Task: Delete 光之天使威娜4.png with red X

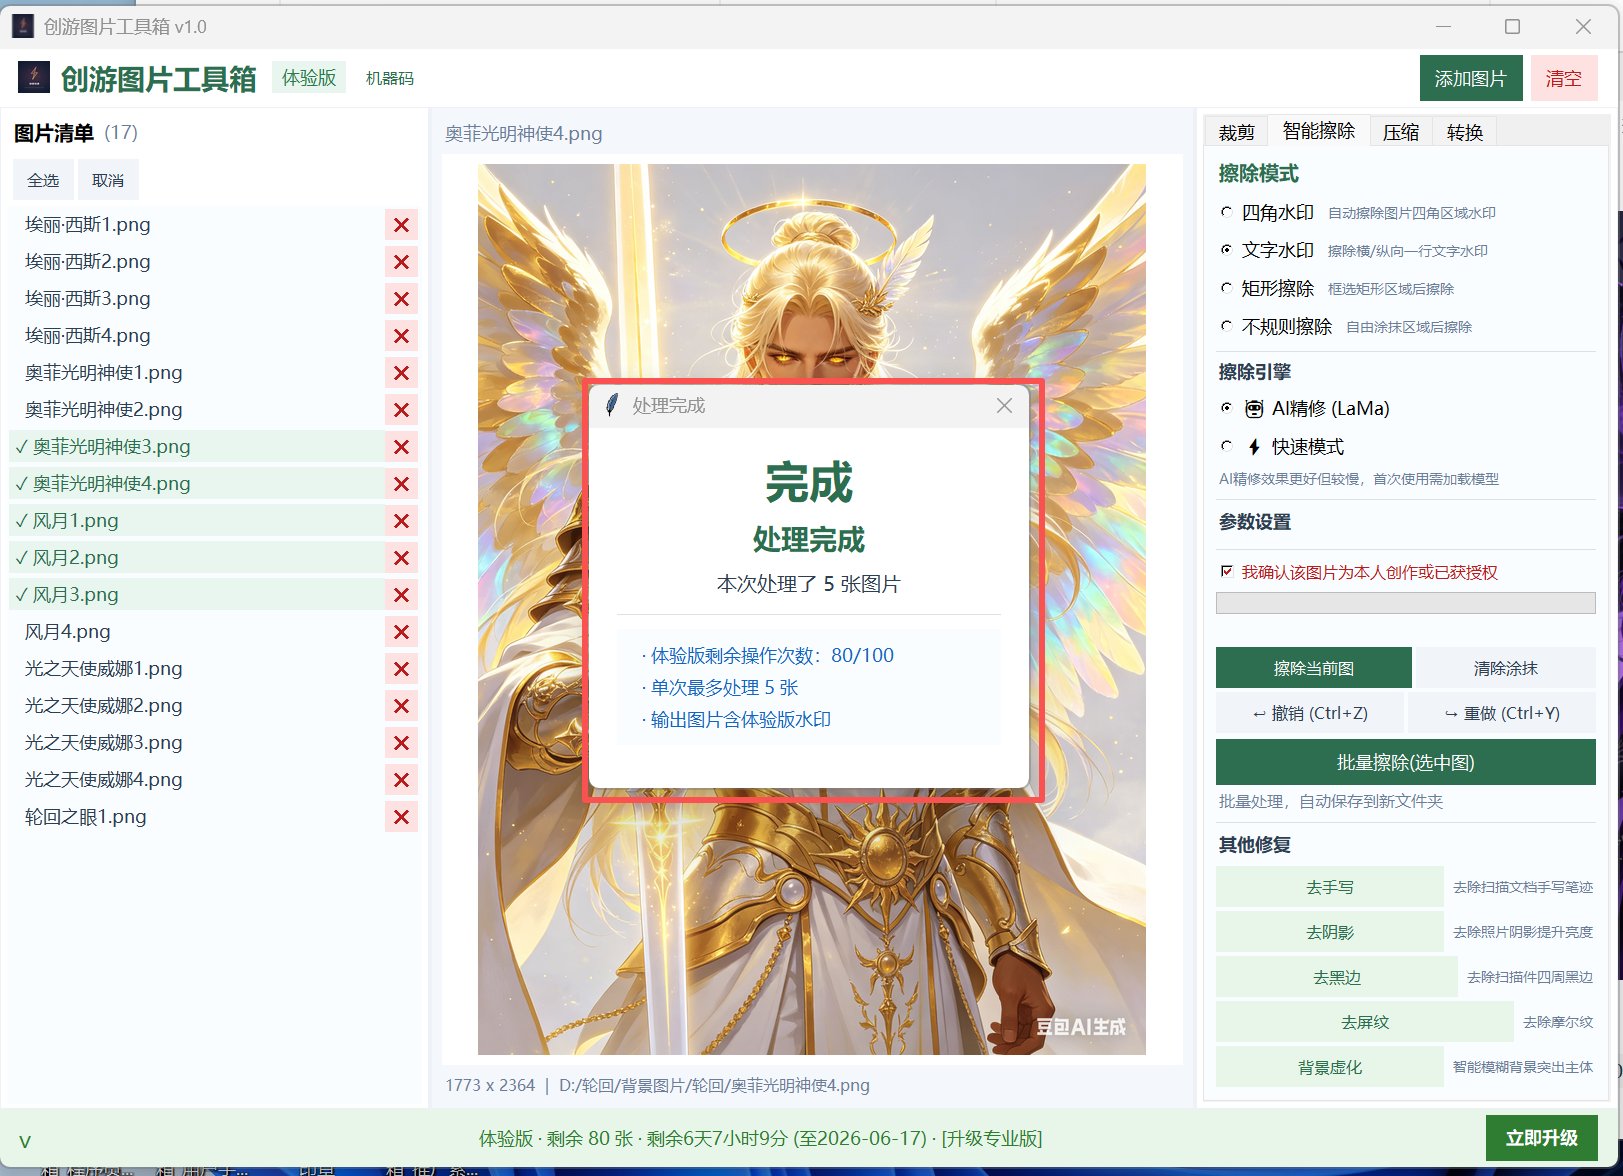Action: coord(401,780)
